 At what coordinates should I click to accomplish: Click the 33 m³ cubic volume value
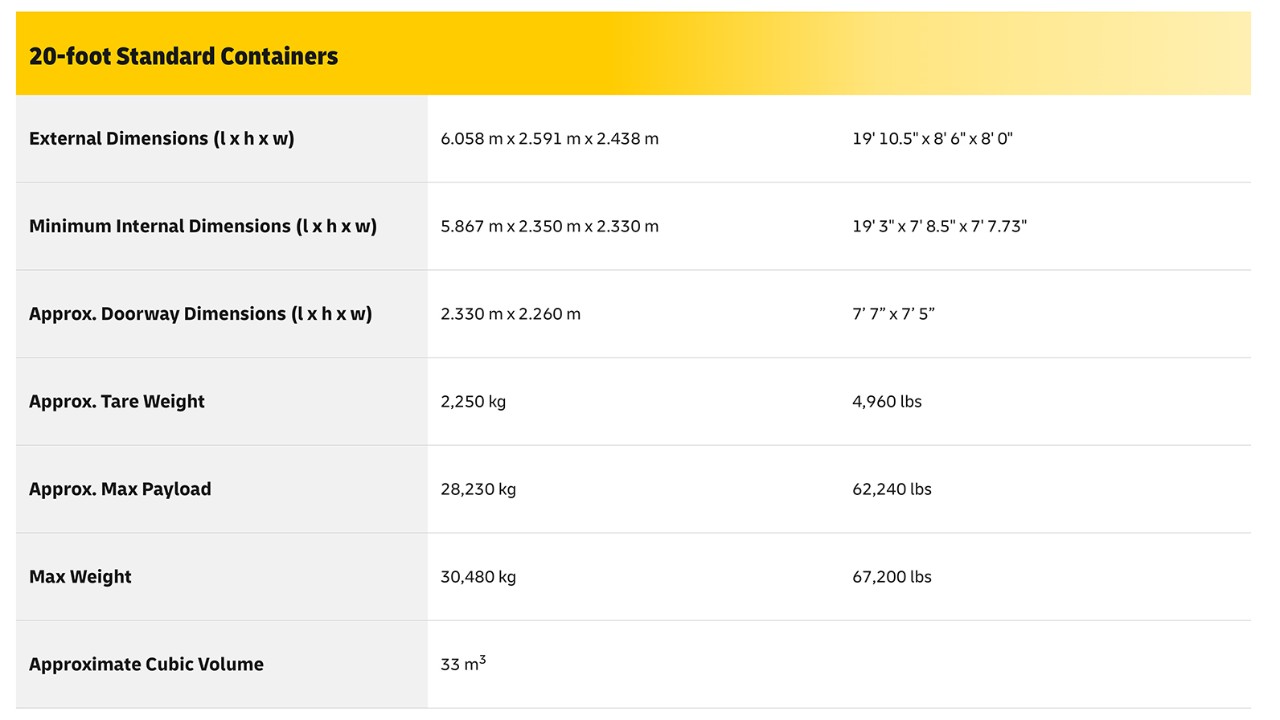463,664
